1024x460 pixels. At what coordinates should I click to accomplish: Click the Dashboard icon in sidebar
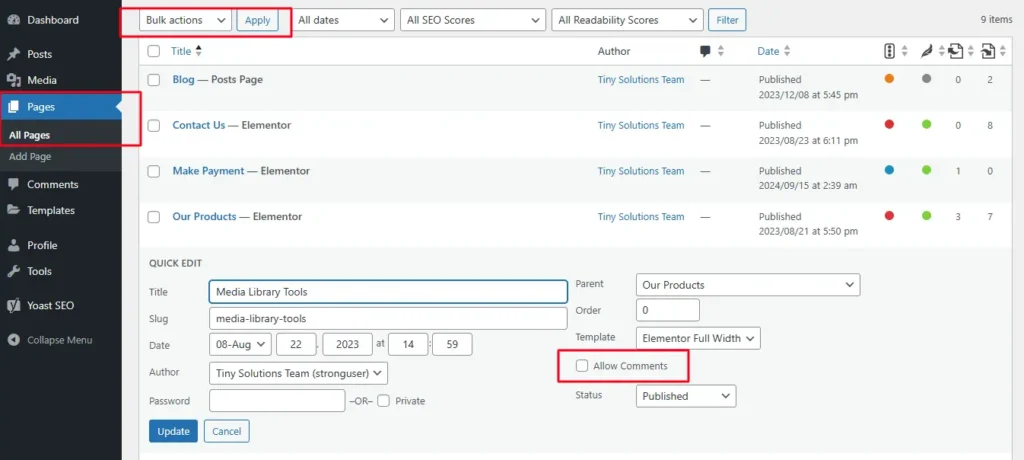14,20
